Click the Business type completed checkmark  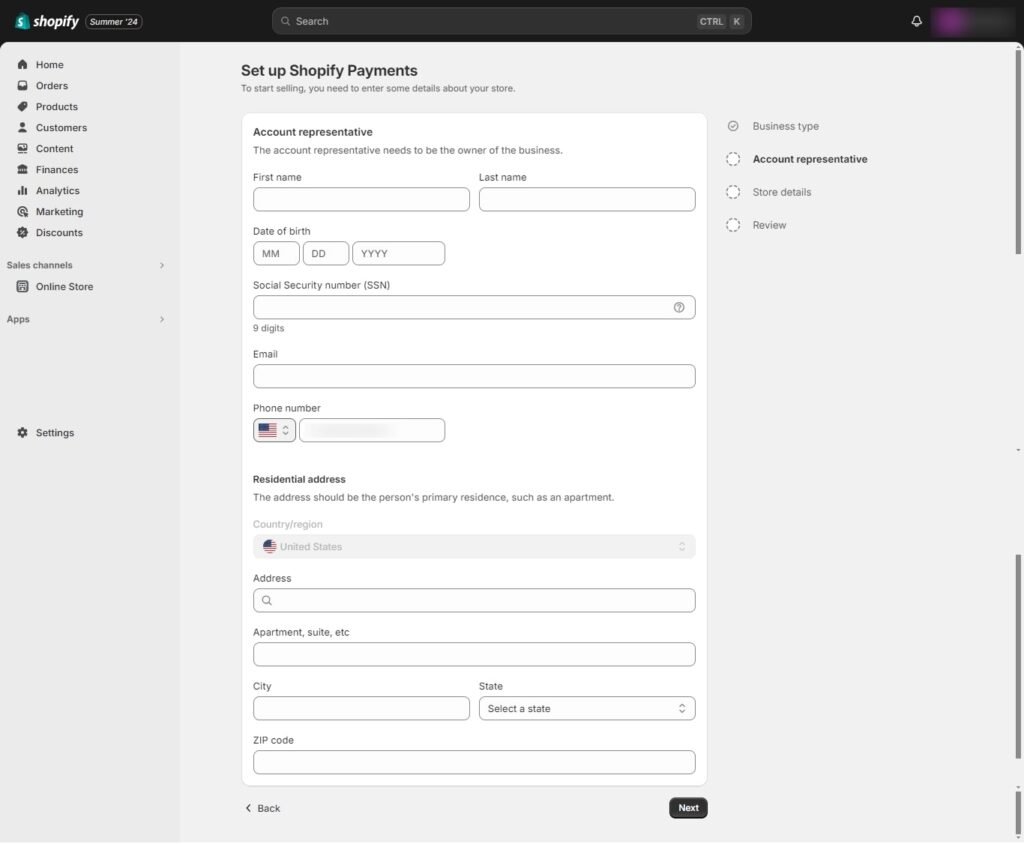click(733, 126)
